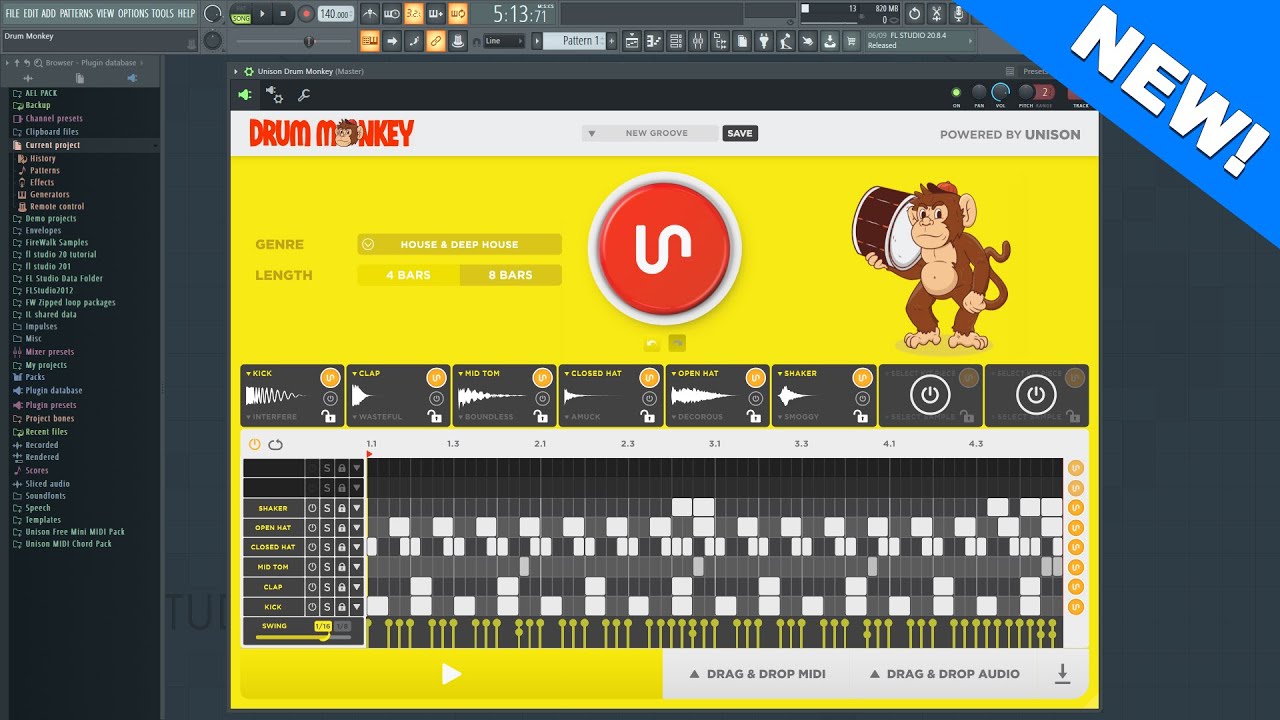Open the House & Deep House genre dropdown
1280x720 pixels.
point(459,244)
